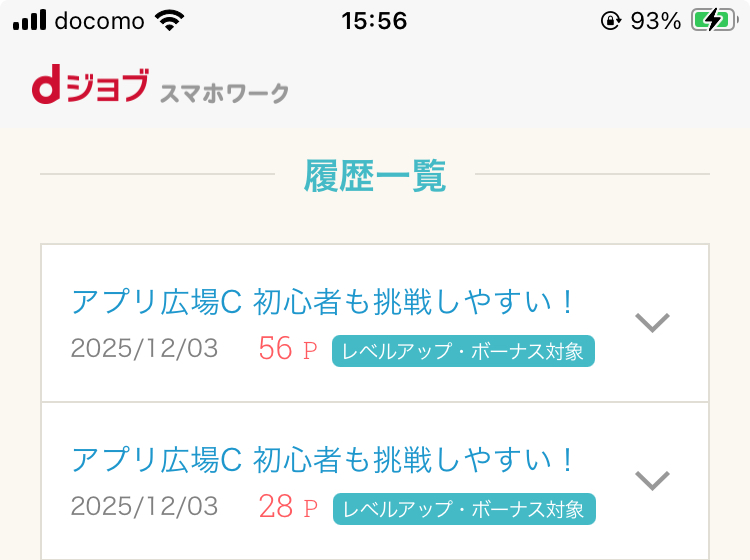The image size is (750, 560).
Task: Tap the 15:56 clock in status bar
Action: coord(374,21)
